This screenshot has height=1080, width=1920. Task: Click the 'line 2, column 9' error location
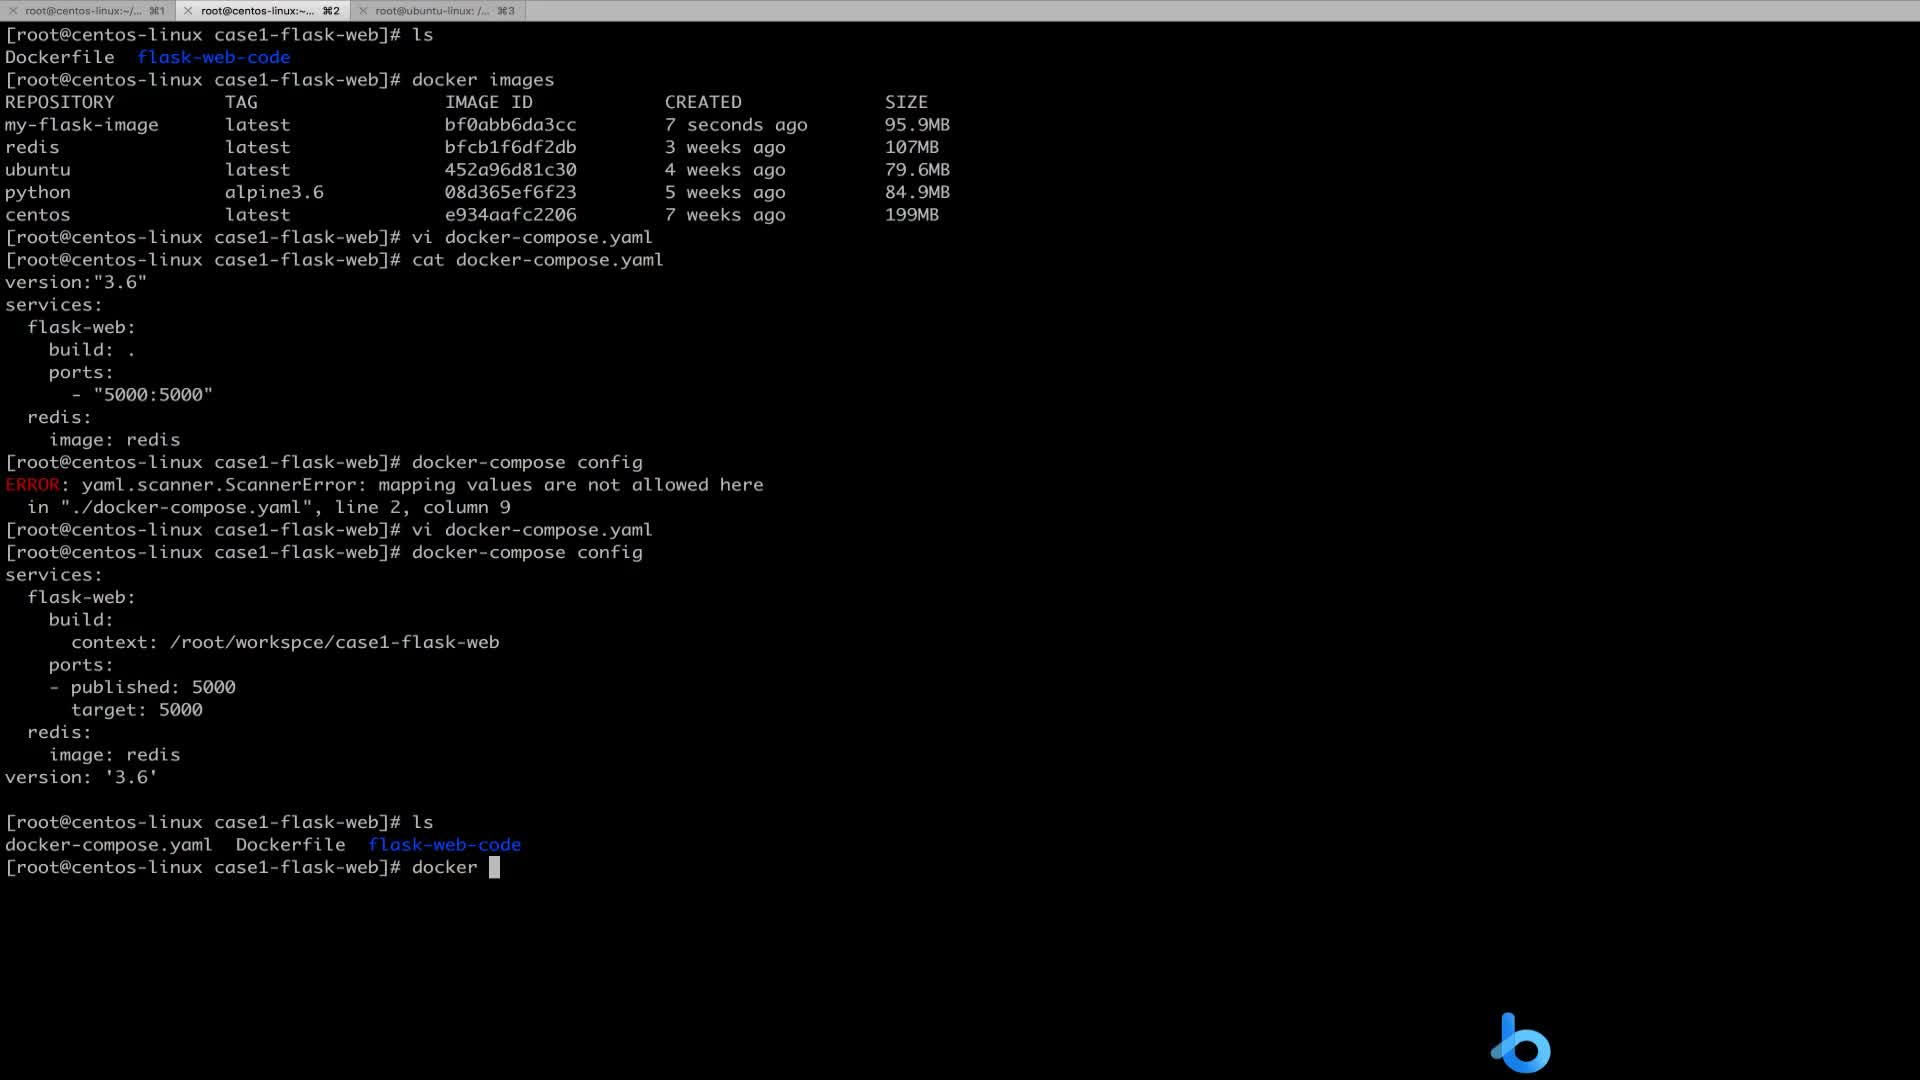click(423, 507)
